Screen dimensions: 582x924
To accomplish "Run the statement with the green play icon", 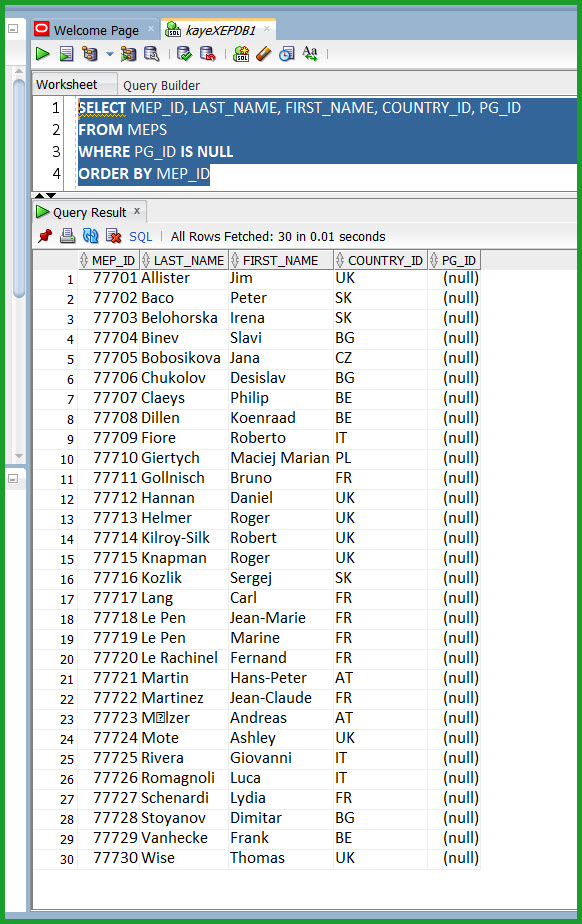I will pyautogui.click(x=42, y=54).
